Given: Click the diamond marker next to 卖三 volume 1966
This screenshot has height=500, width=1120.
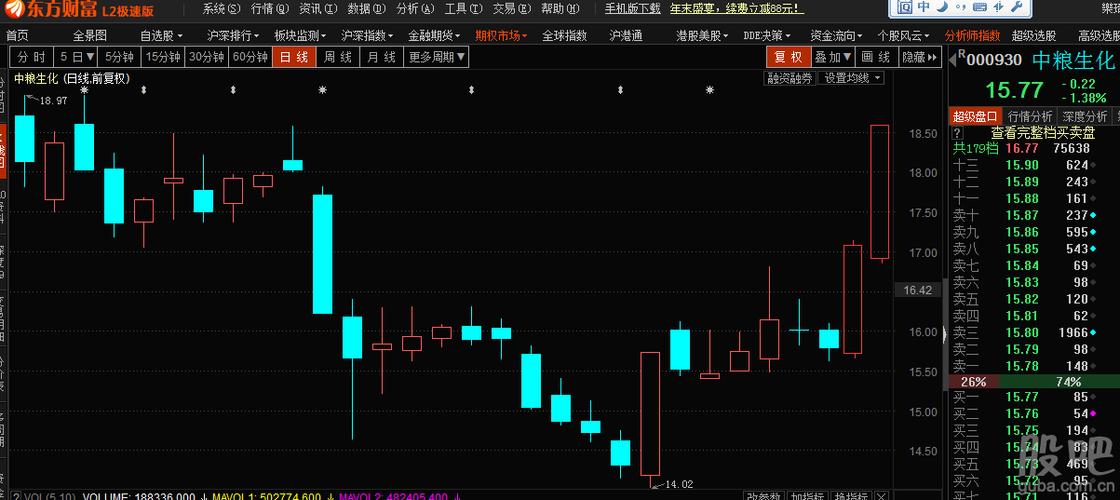Looking at the screenshot, I should (1094, 333).
